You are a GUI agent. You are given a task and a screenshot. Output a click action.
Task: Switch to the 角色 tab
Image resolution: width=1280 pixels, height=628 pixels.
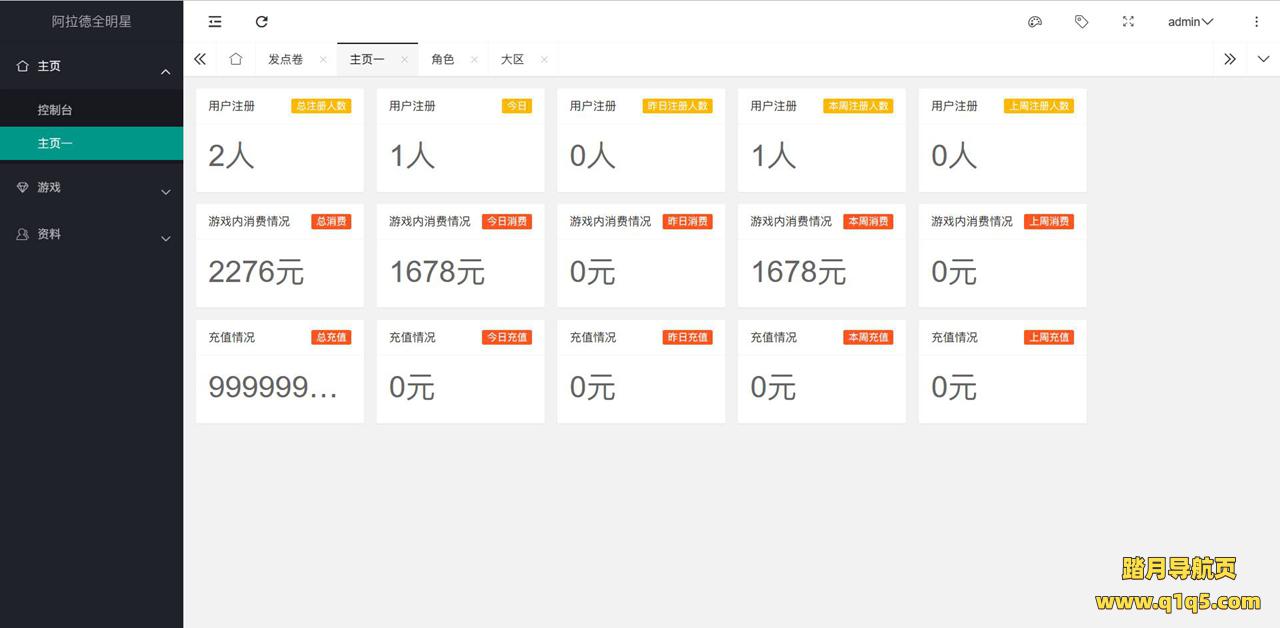click(x=442, y=60)
